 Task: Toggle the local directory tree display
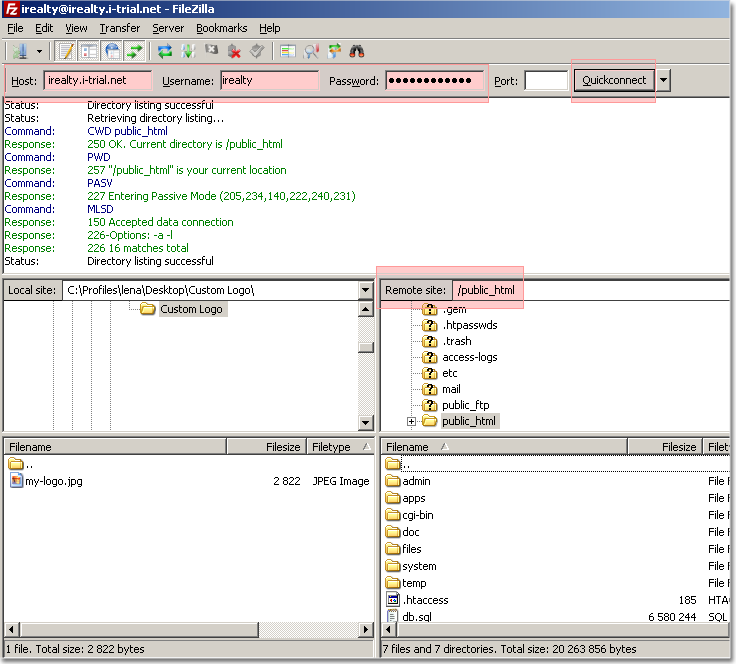89,51
